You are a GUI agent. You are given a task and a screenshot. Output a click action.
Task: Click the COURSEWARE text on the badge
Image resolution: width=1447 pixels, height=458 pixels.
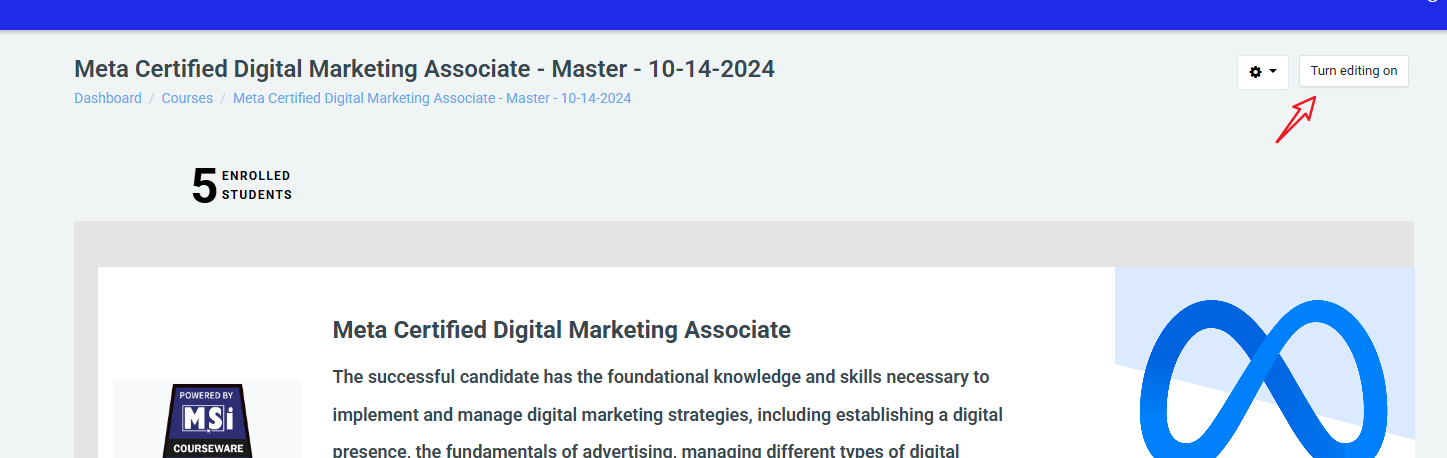tap(207, 449)
